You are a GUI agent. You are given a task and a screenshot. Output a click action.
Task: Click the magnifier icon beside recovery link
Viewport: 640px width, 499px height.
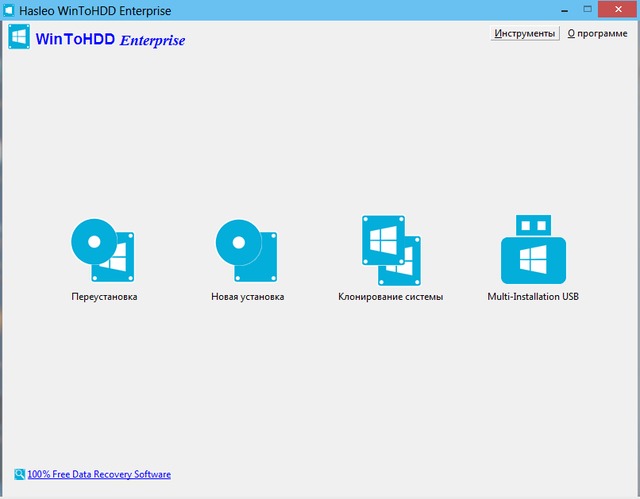point(20,474)
